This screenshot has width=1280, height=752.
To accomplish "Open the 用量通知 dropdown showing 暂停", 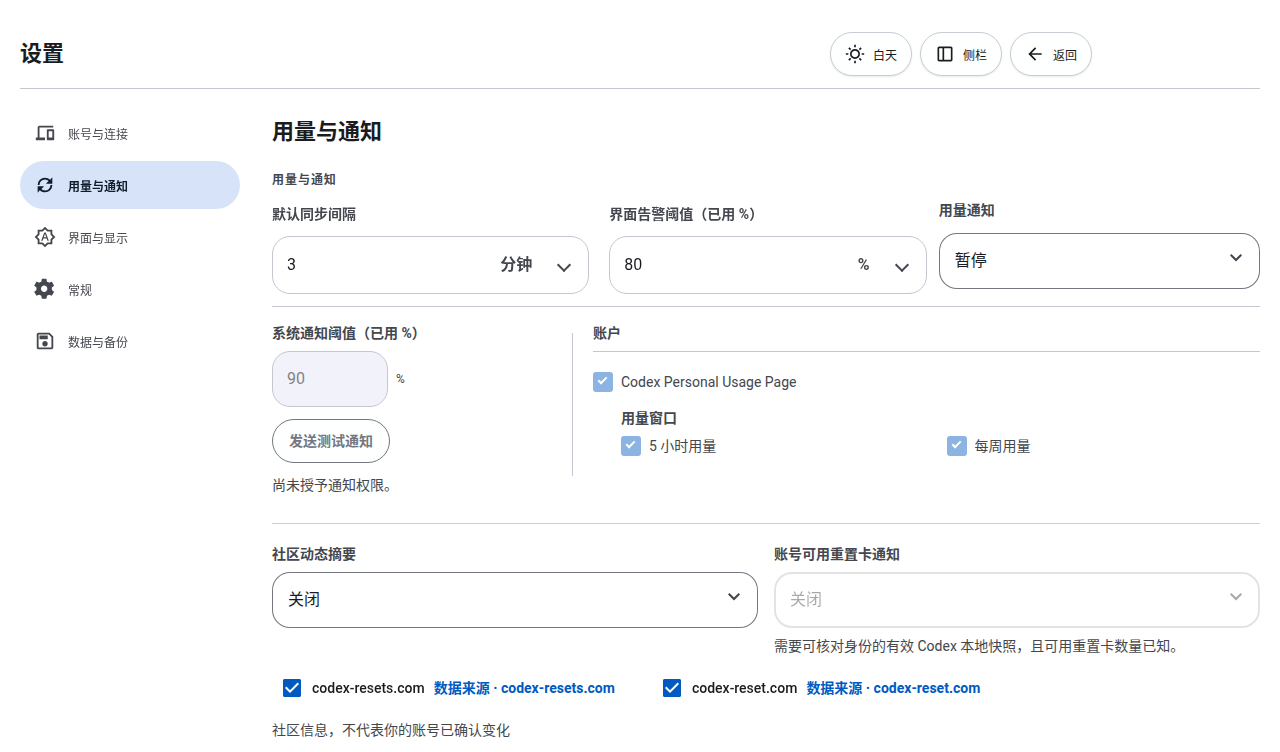I will coord(1099,261).
